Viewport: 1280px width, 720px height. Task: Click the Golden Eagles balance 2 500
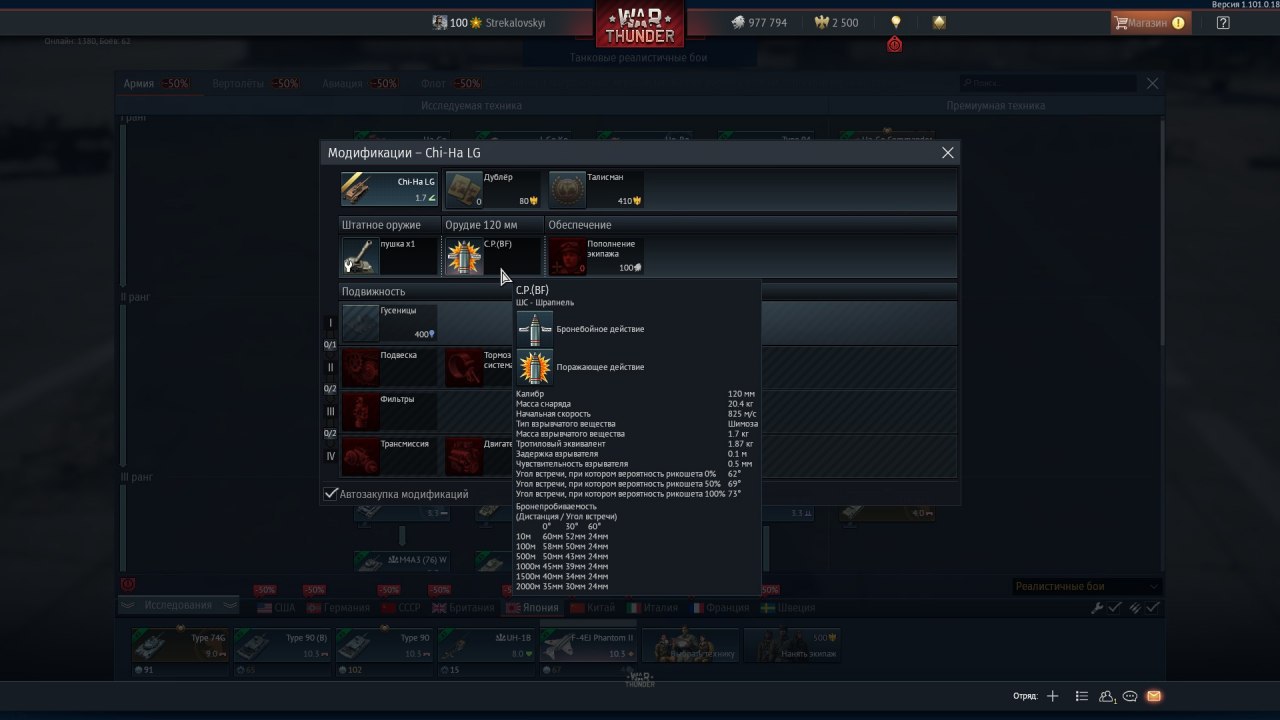837,22
